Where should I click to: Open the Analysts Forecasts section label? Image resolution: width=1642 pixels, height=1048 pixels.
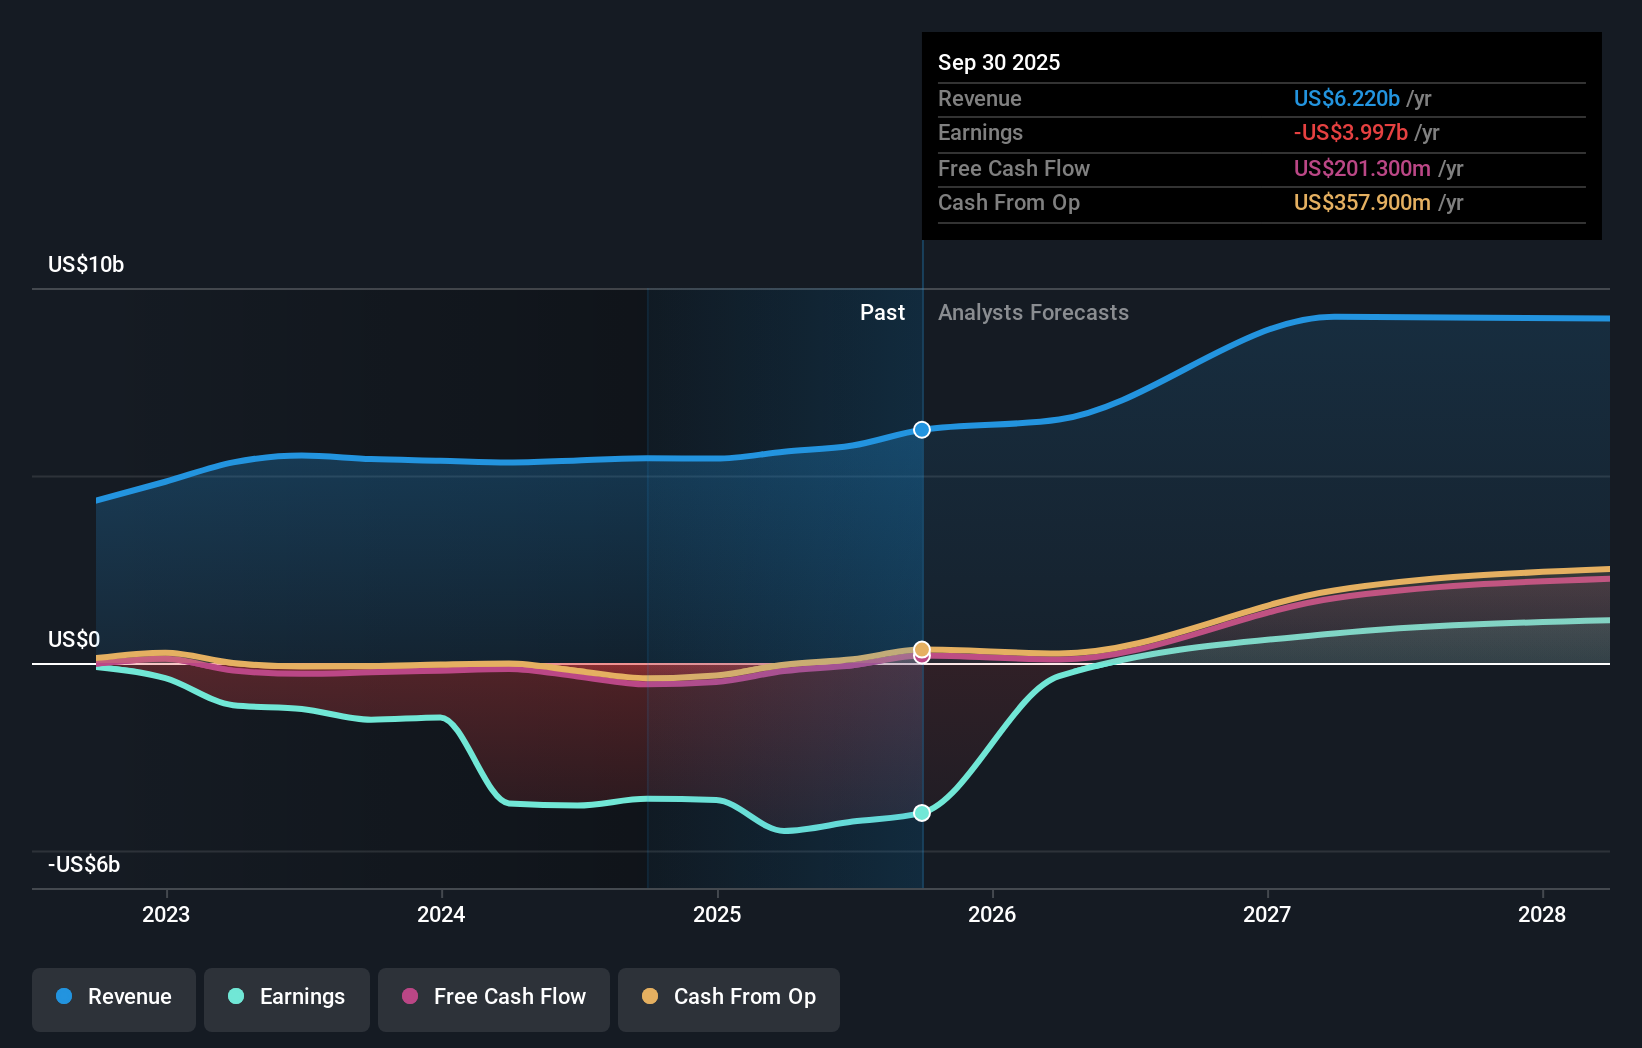point(1033,312)
